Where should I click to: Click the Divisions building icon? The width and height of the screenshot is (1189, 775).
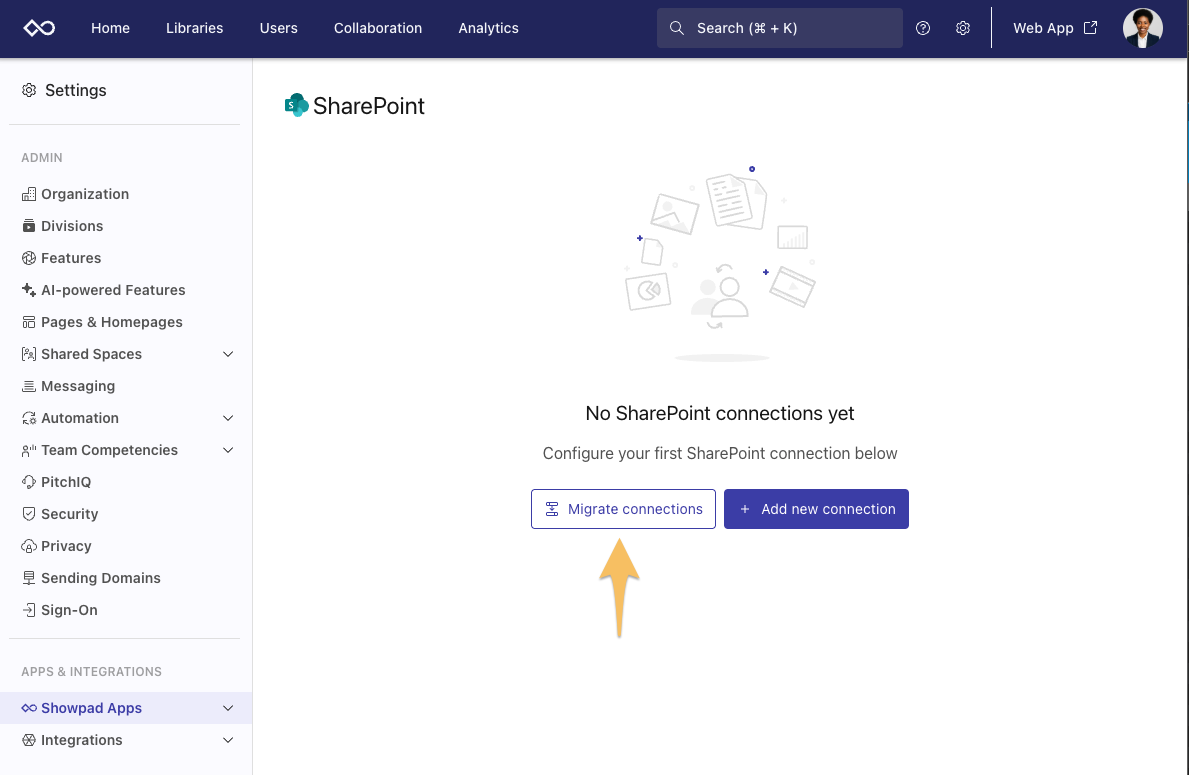(x=28, y=225)
